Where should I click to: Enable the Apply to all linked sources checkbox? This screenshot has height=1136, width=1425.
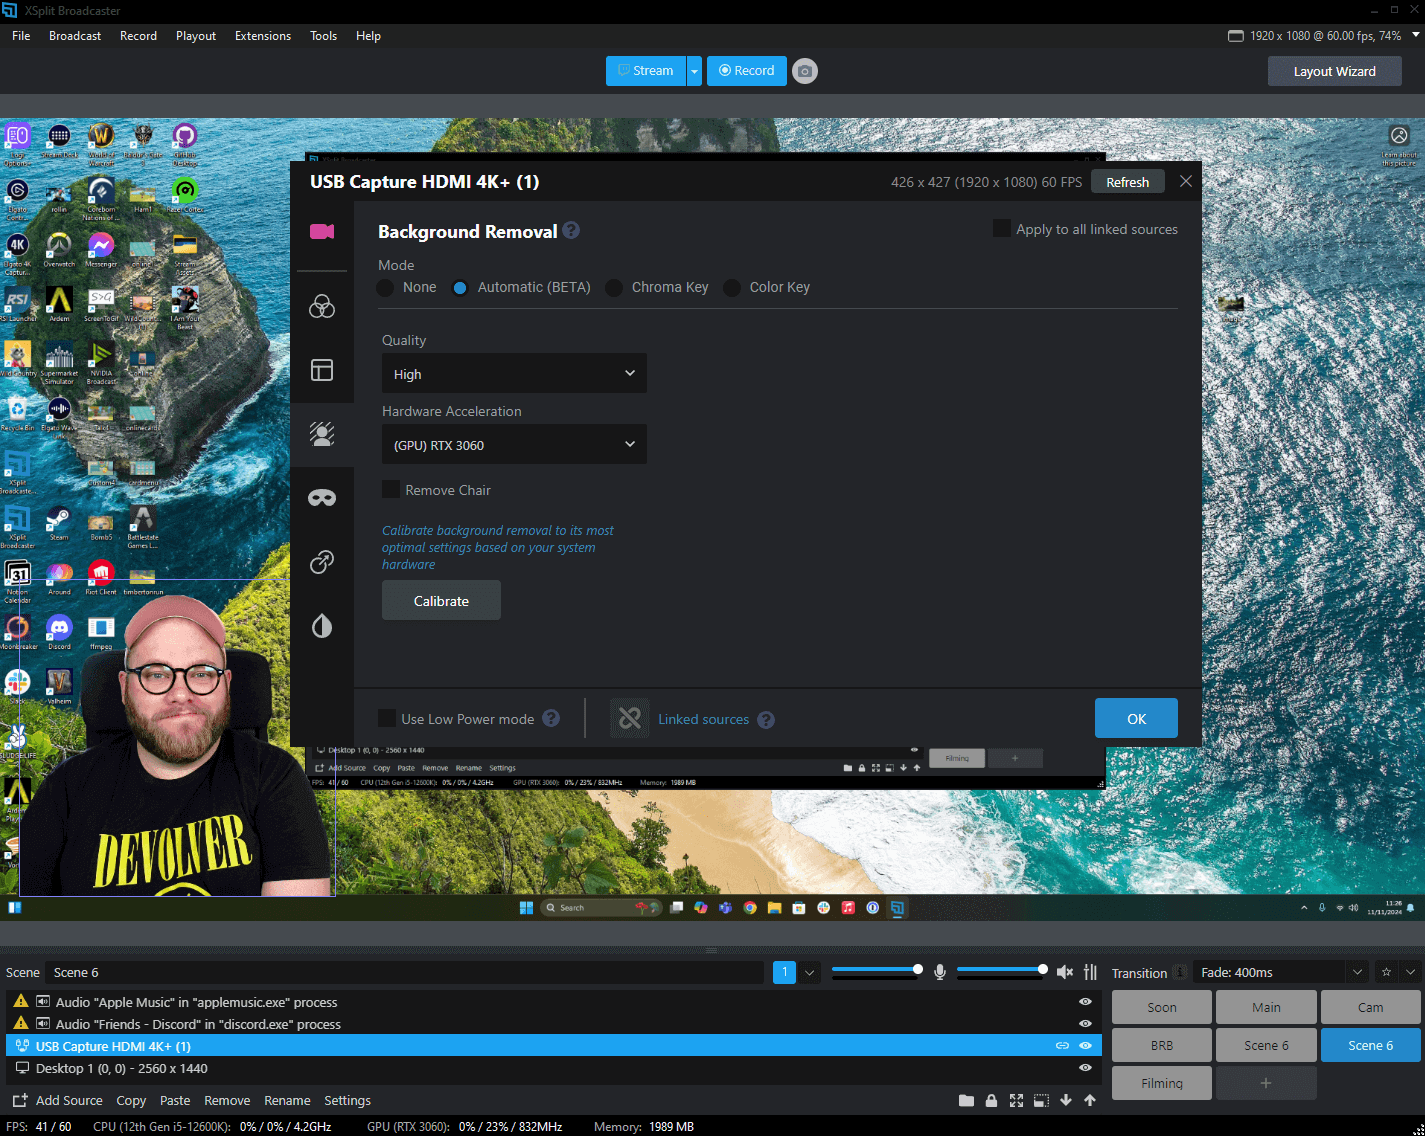pyautogui.click(x=1001, y=229)
